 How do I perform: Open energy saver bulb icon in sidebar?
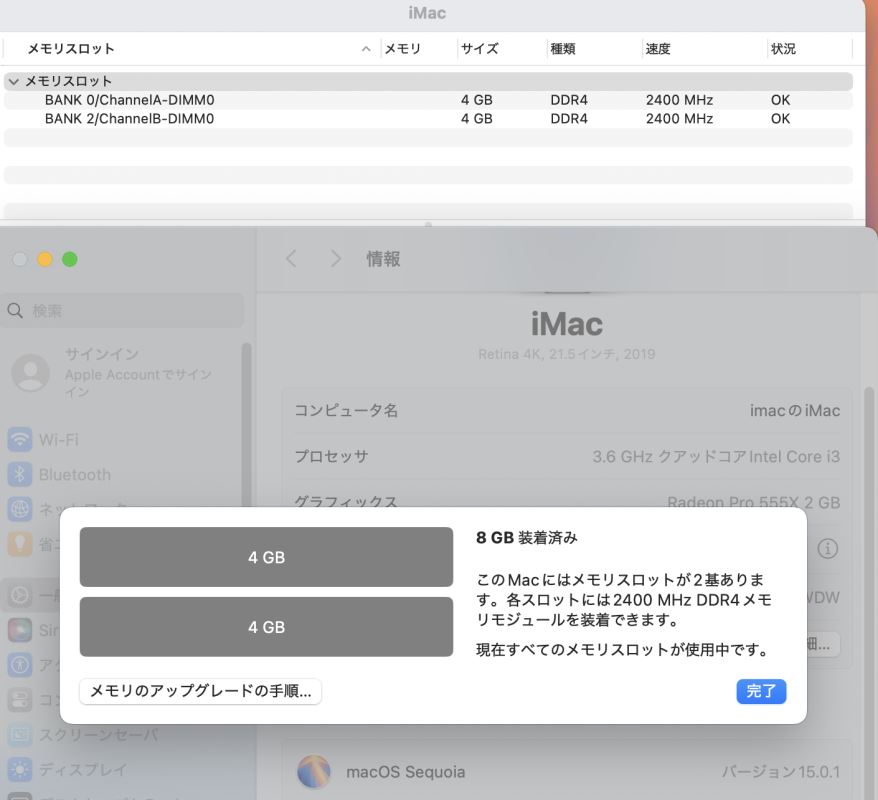[20, 543]
